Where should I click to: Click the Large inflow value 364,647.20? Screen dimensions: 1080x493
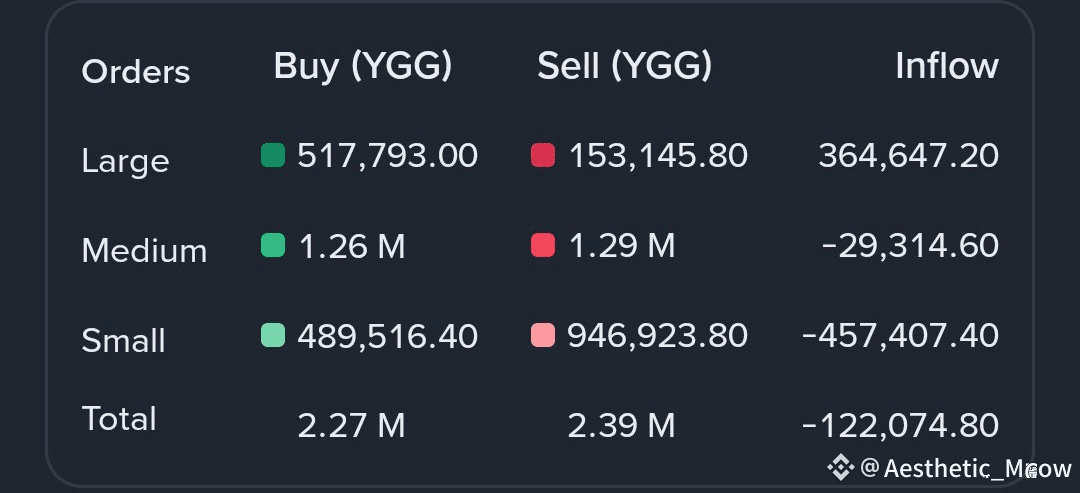[908, 156]
